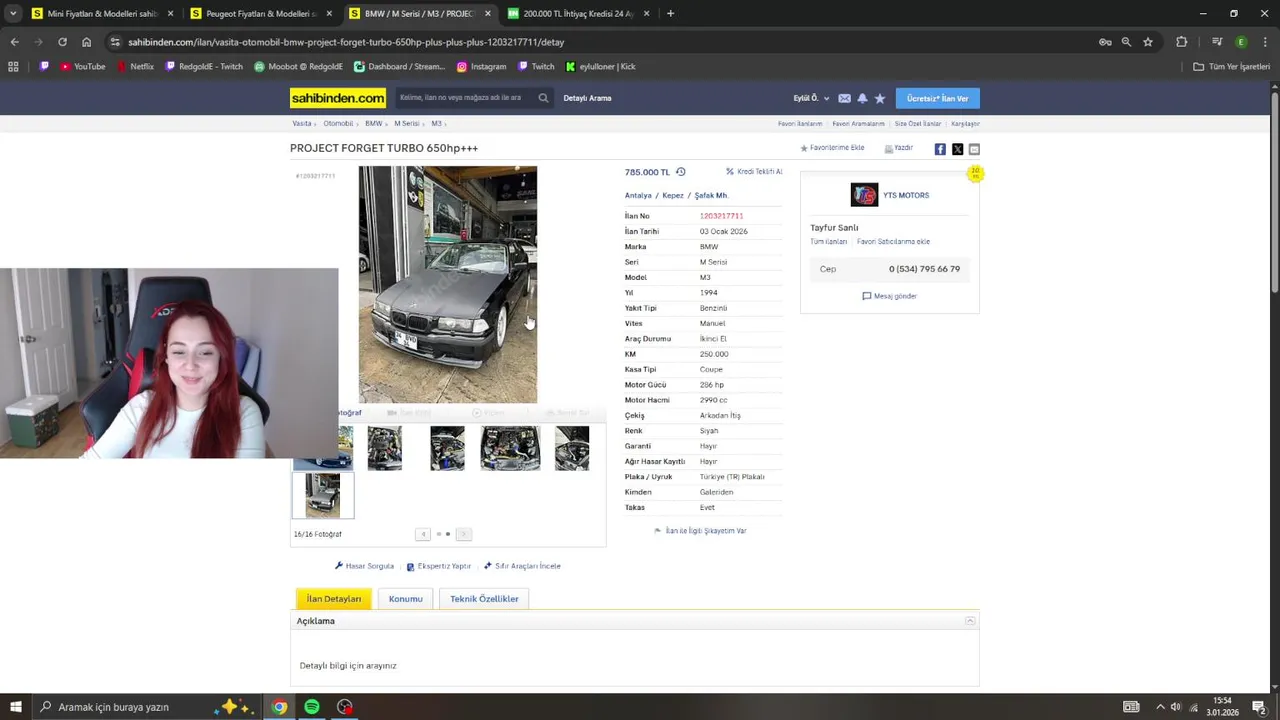Open Chrome three-dot menu
1280x720 pixels.
(x=1264, y=42)
